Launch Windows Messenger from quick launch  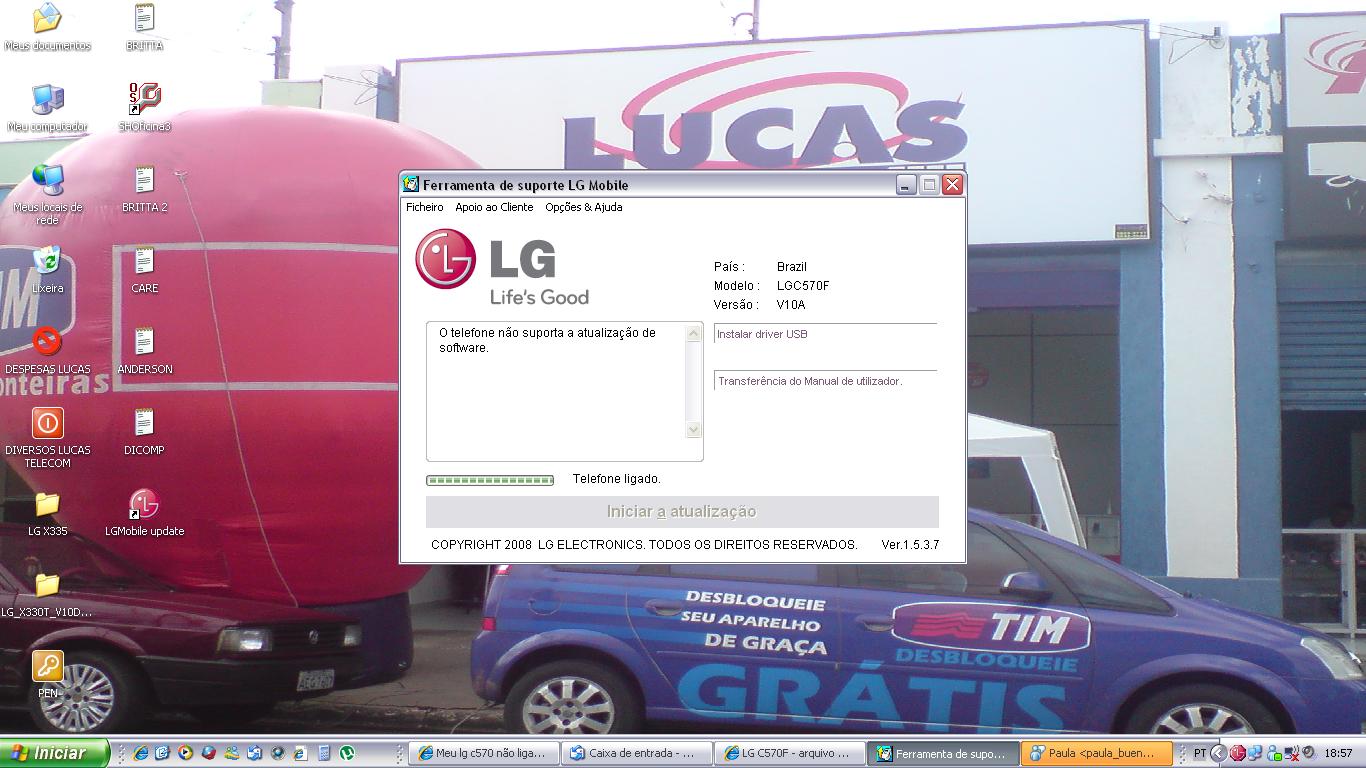(232, 753)
